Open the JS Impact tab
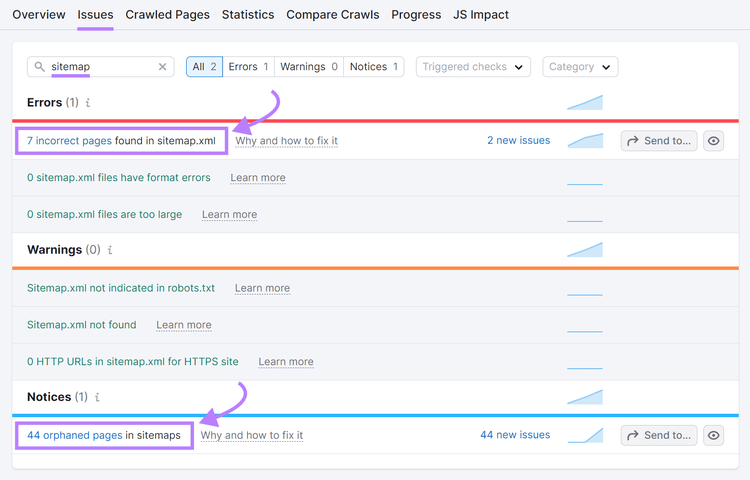Screen dimensions: 750x480 [x=481, y=15]
